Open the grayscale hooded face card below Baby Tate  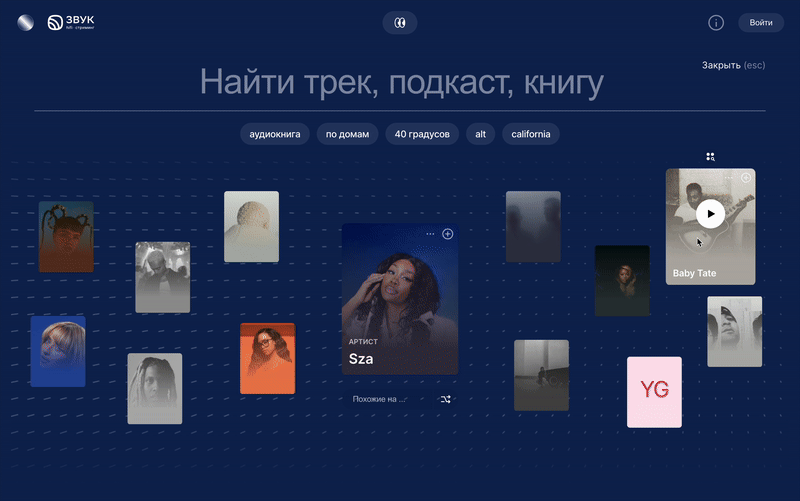[735, 332]
